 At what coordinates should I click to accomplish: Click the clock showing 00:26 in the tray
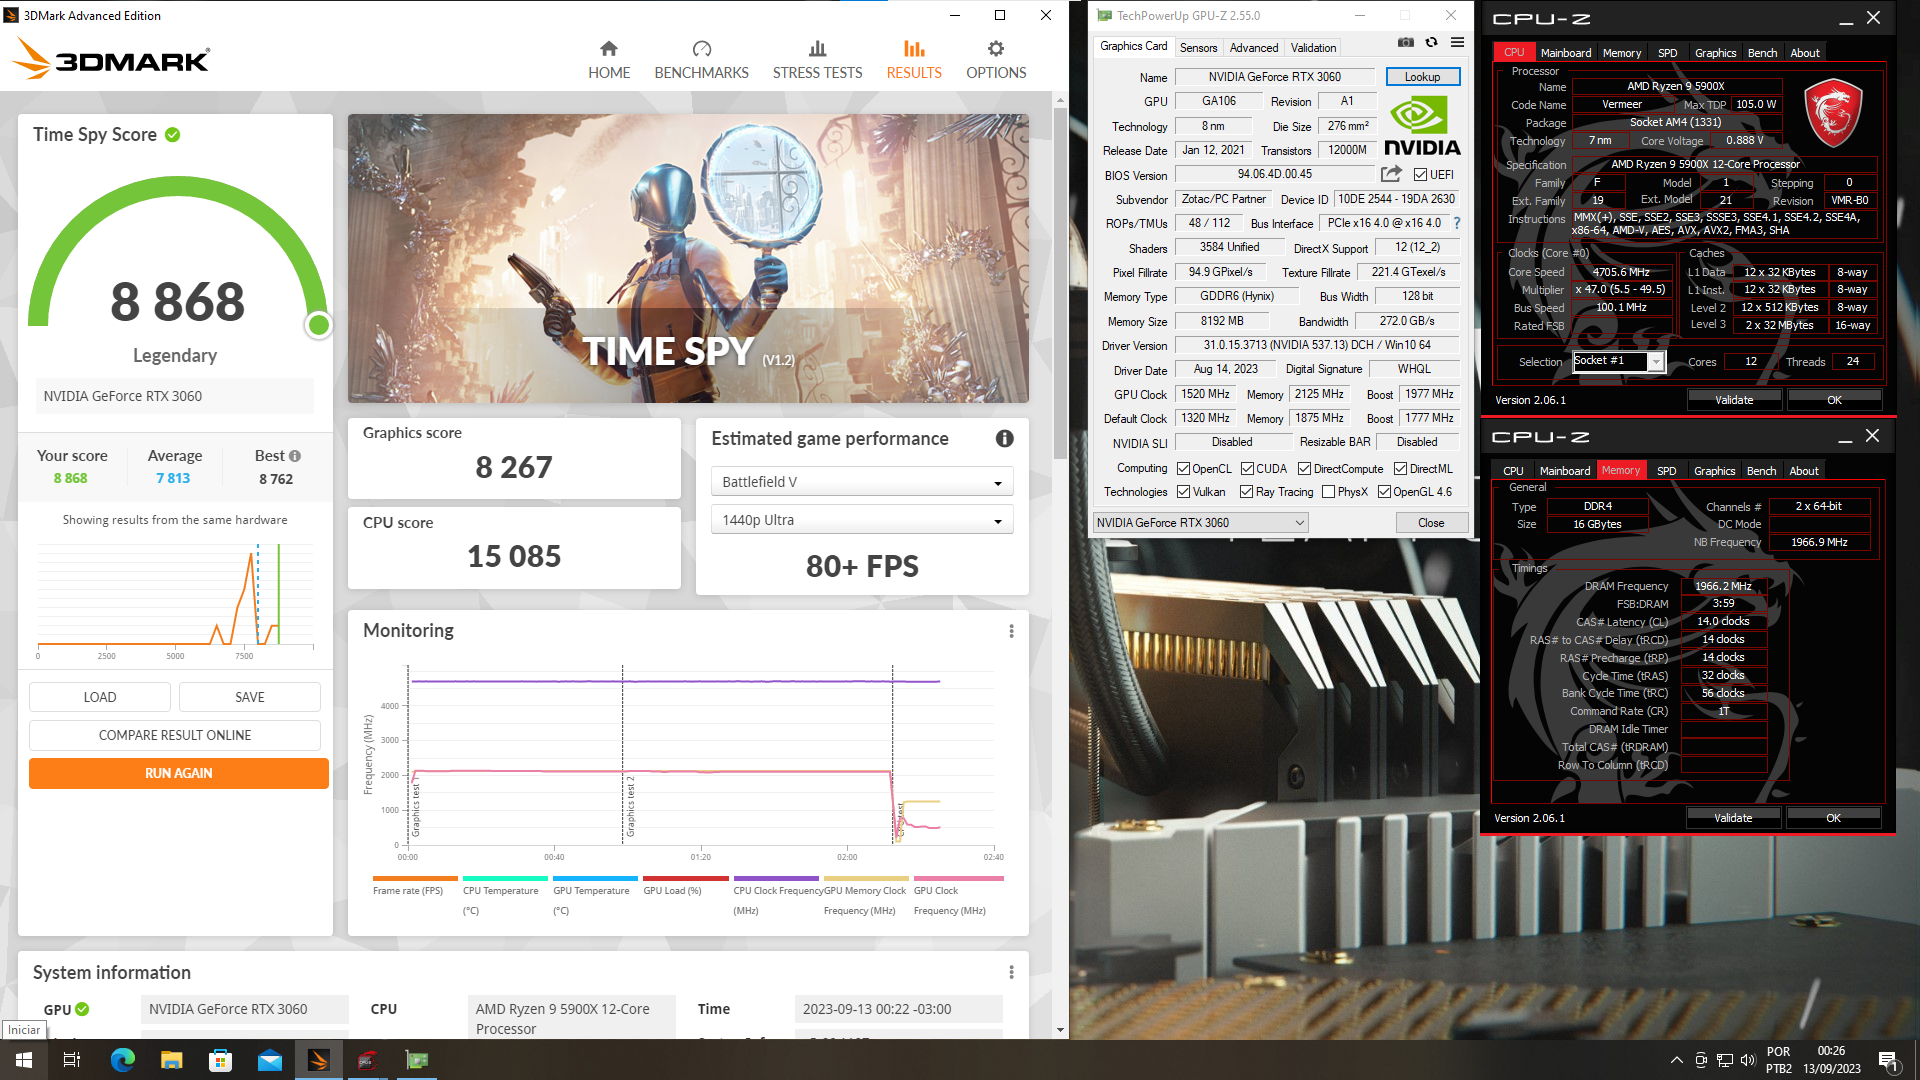1831,1051
